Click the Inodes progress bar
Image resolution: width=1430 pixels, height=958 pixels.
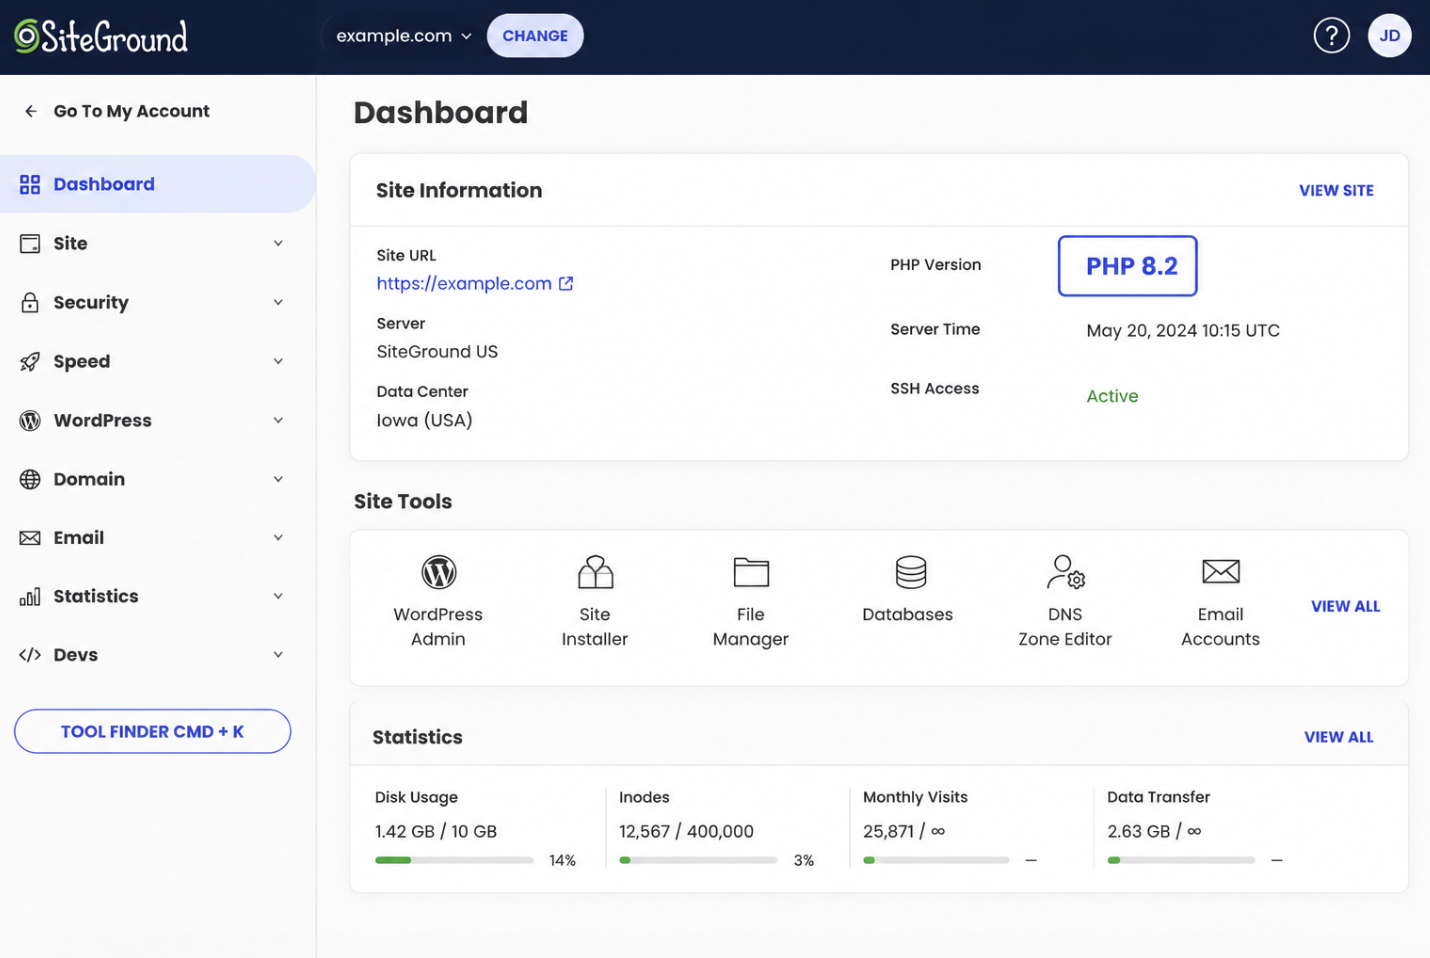[698, 860]
